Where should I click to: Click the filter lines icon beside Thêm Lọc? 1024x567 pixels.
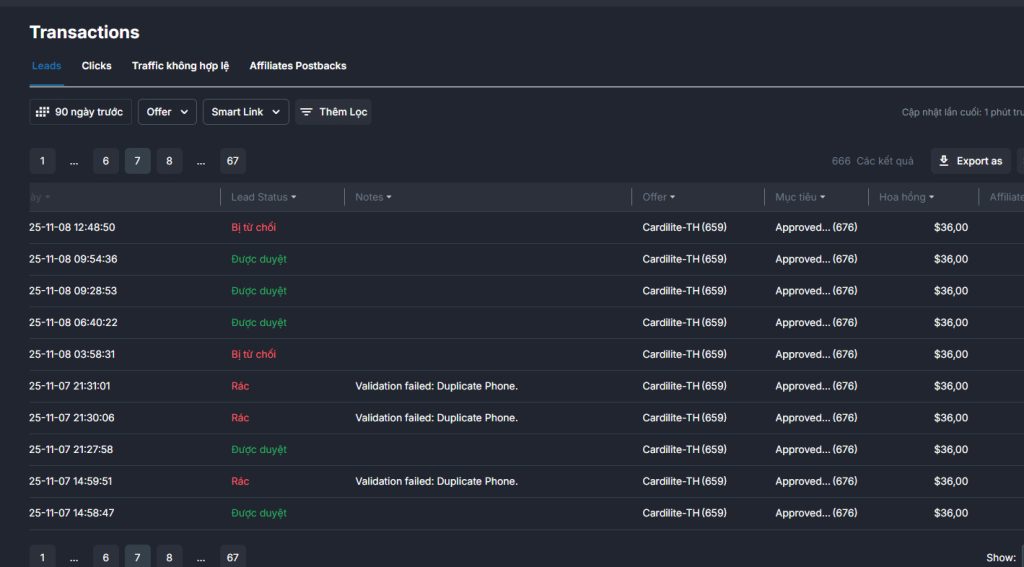(x=306, y=112)
